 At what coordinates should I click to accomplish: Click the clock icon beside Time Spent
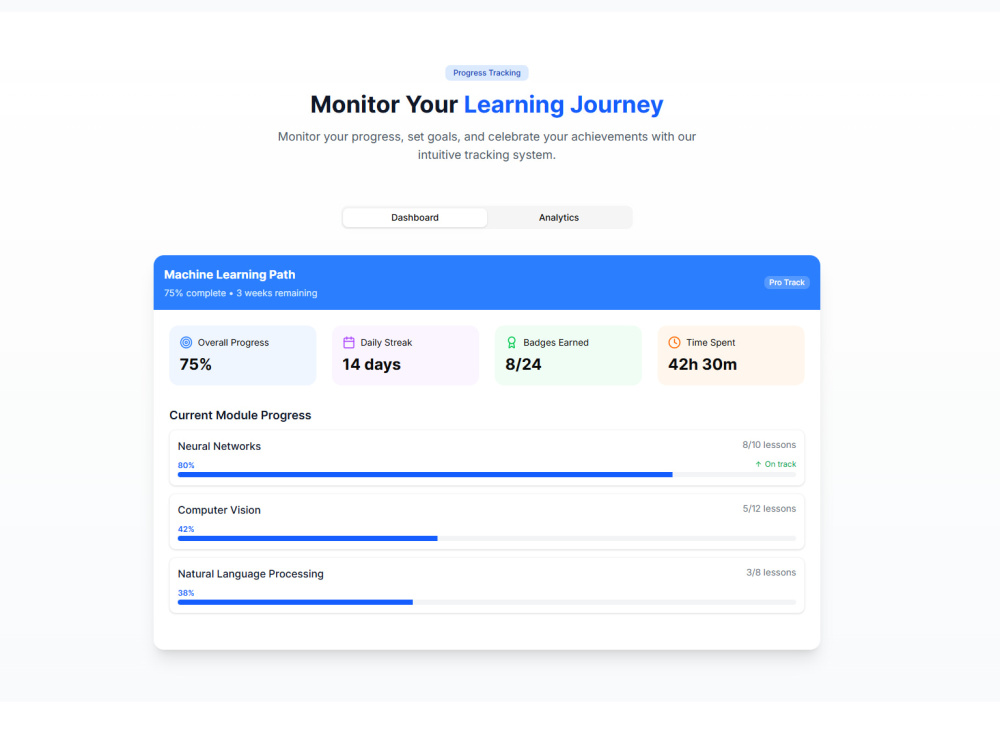[674, 342]
